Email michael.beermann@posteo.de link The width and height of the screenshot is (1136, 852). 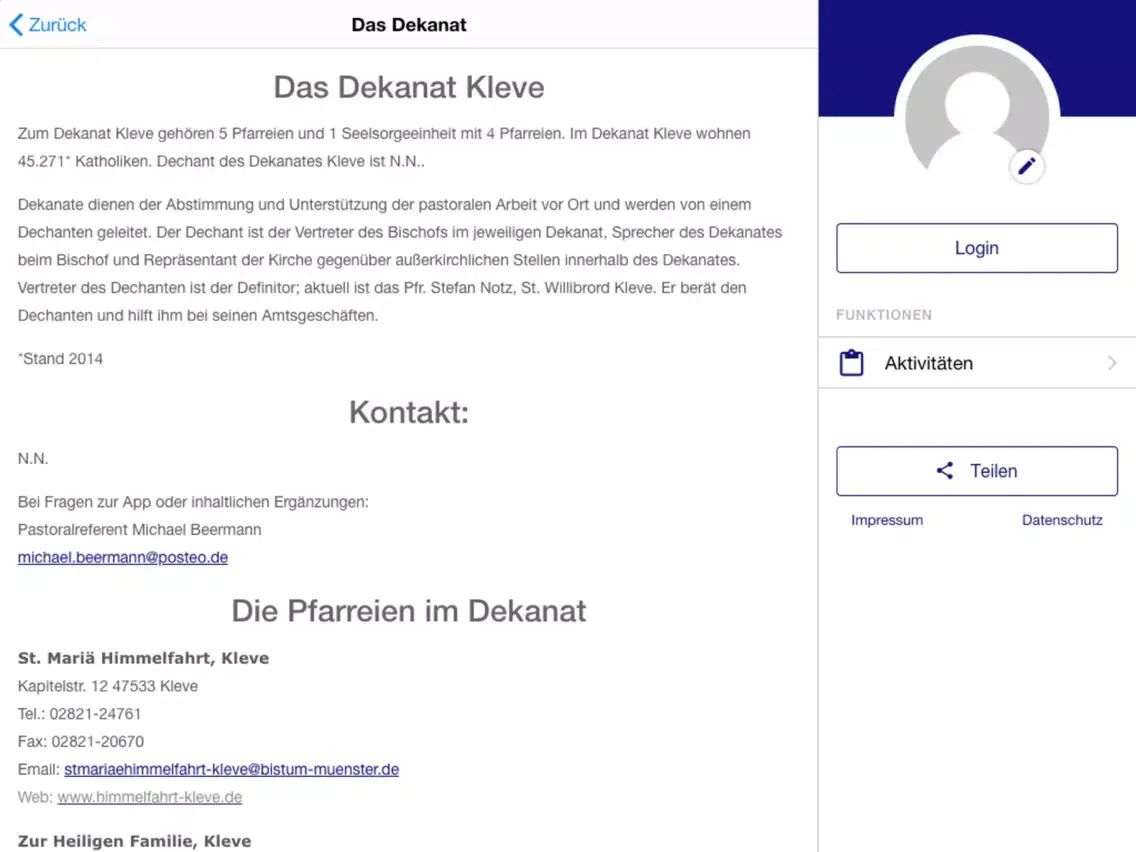(x=122, y=557)
